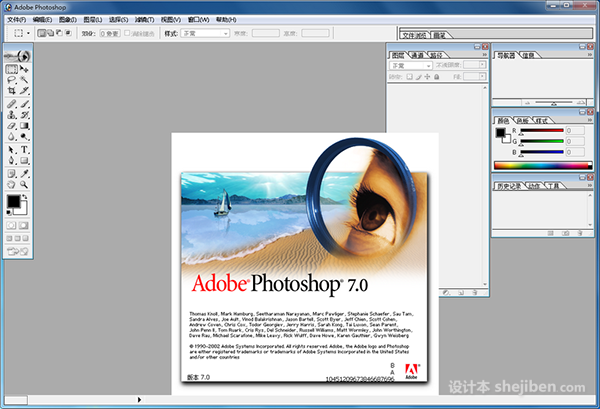Click Jump to ImageReady button at toolbox bottom
Screen dimensions: 600x409
click(x=18, y=251)
